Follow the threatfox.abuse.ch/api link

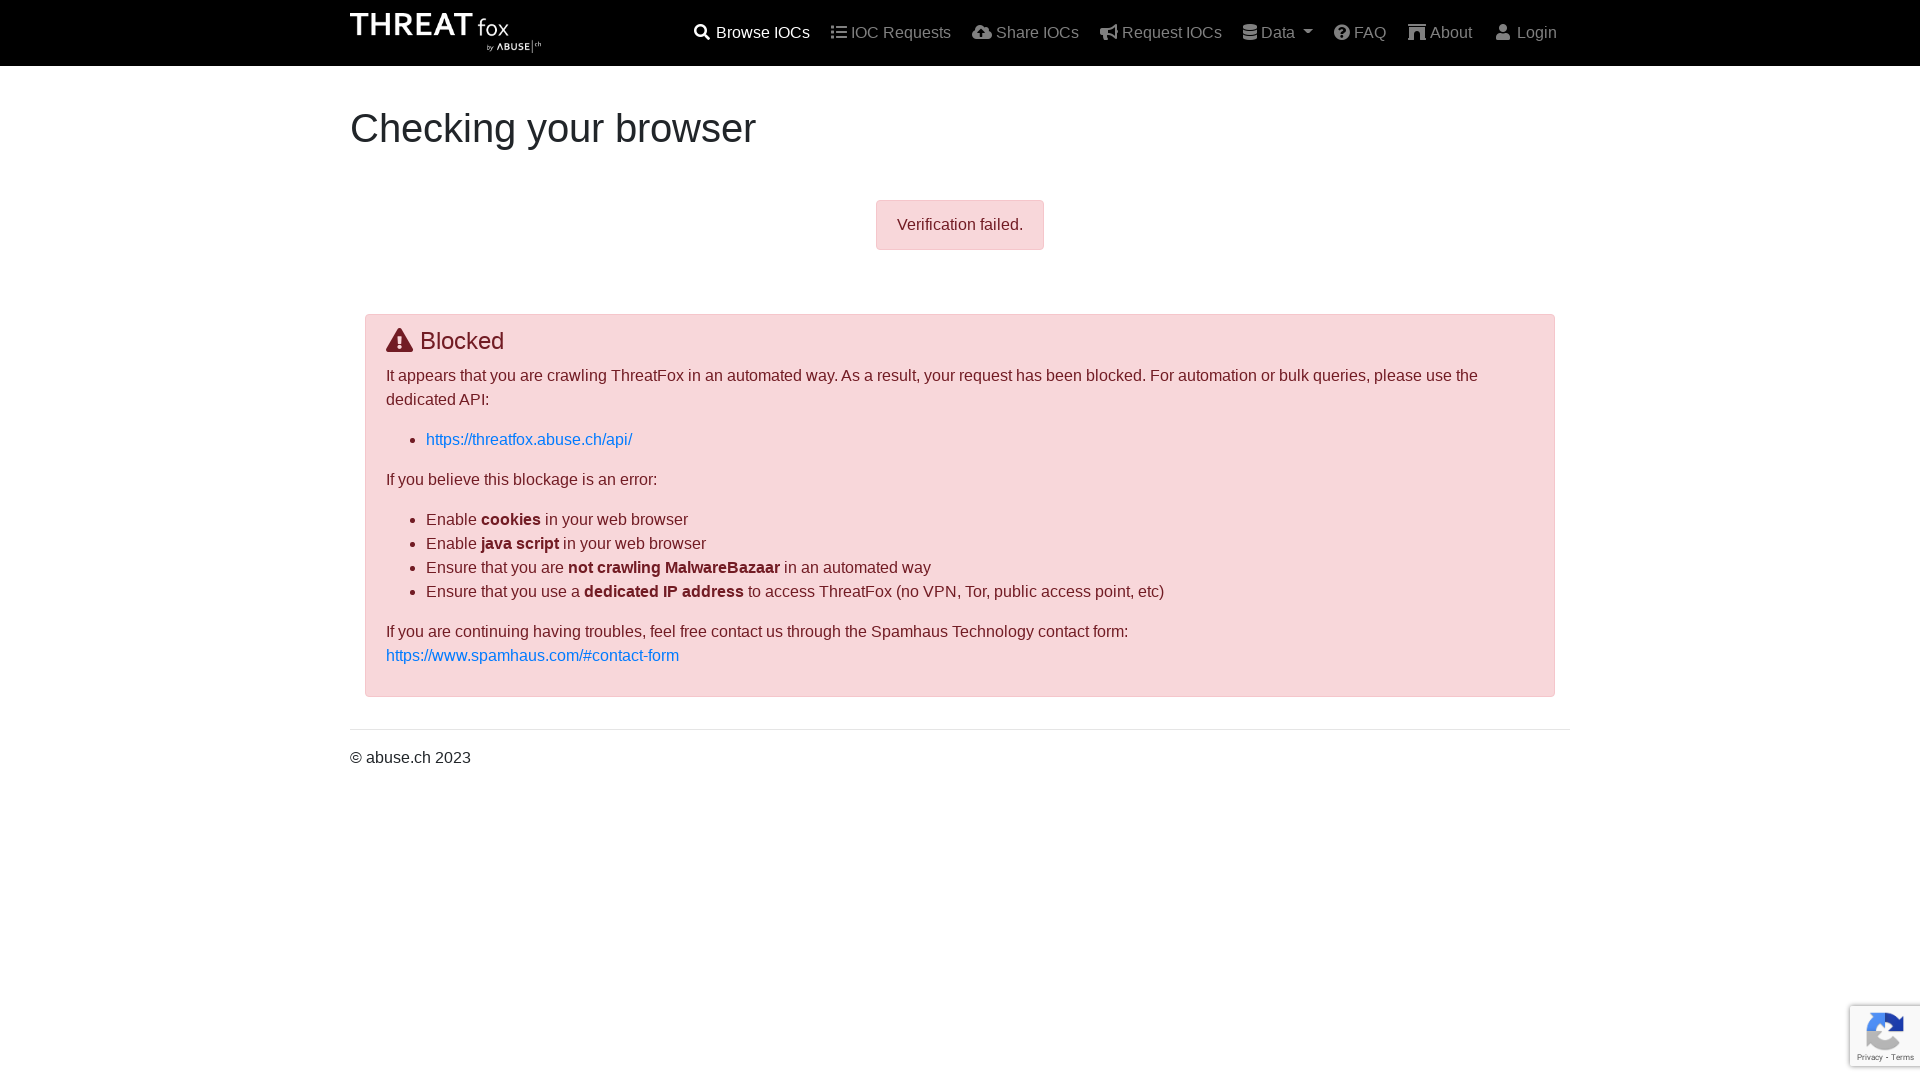pos(529,440)
